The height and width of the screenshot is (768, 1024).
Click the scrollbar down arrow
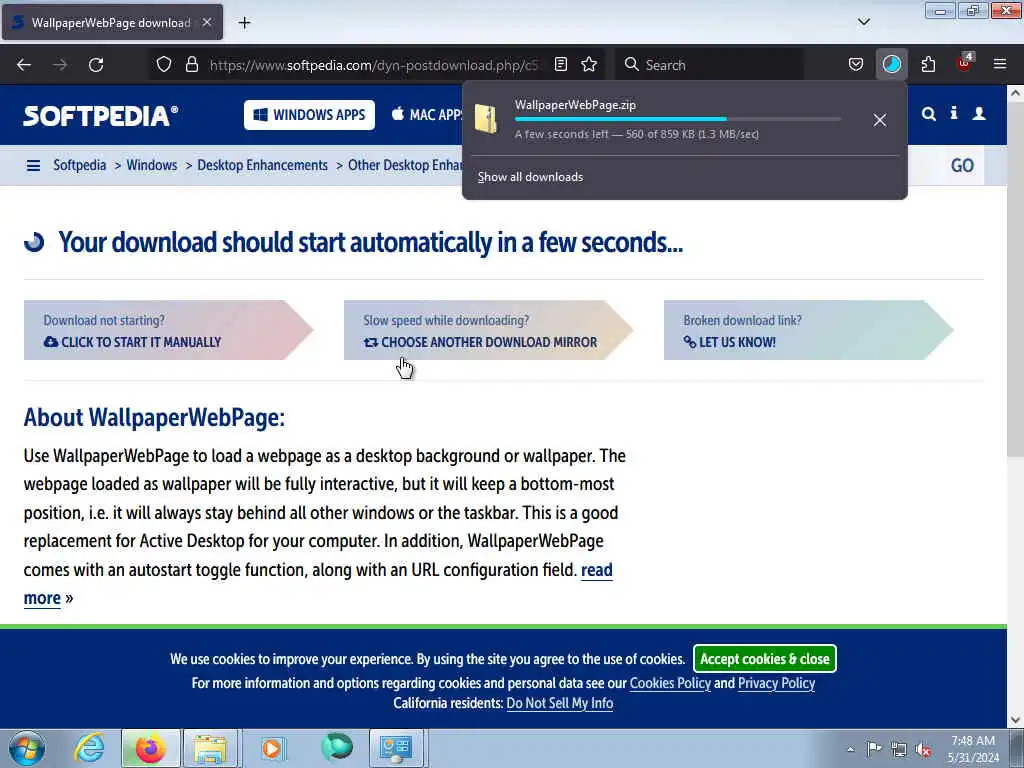tap(1015, 720)
